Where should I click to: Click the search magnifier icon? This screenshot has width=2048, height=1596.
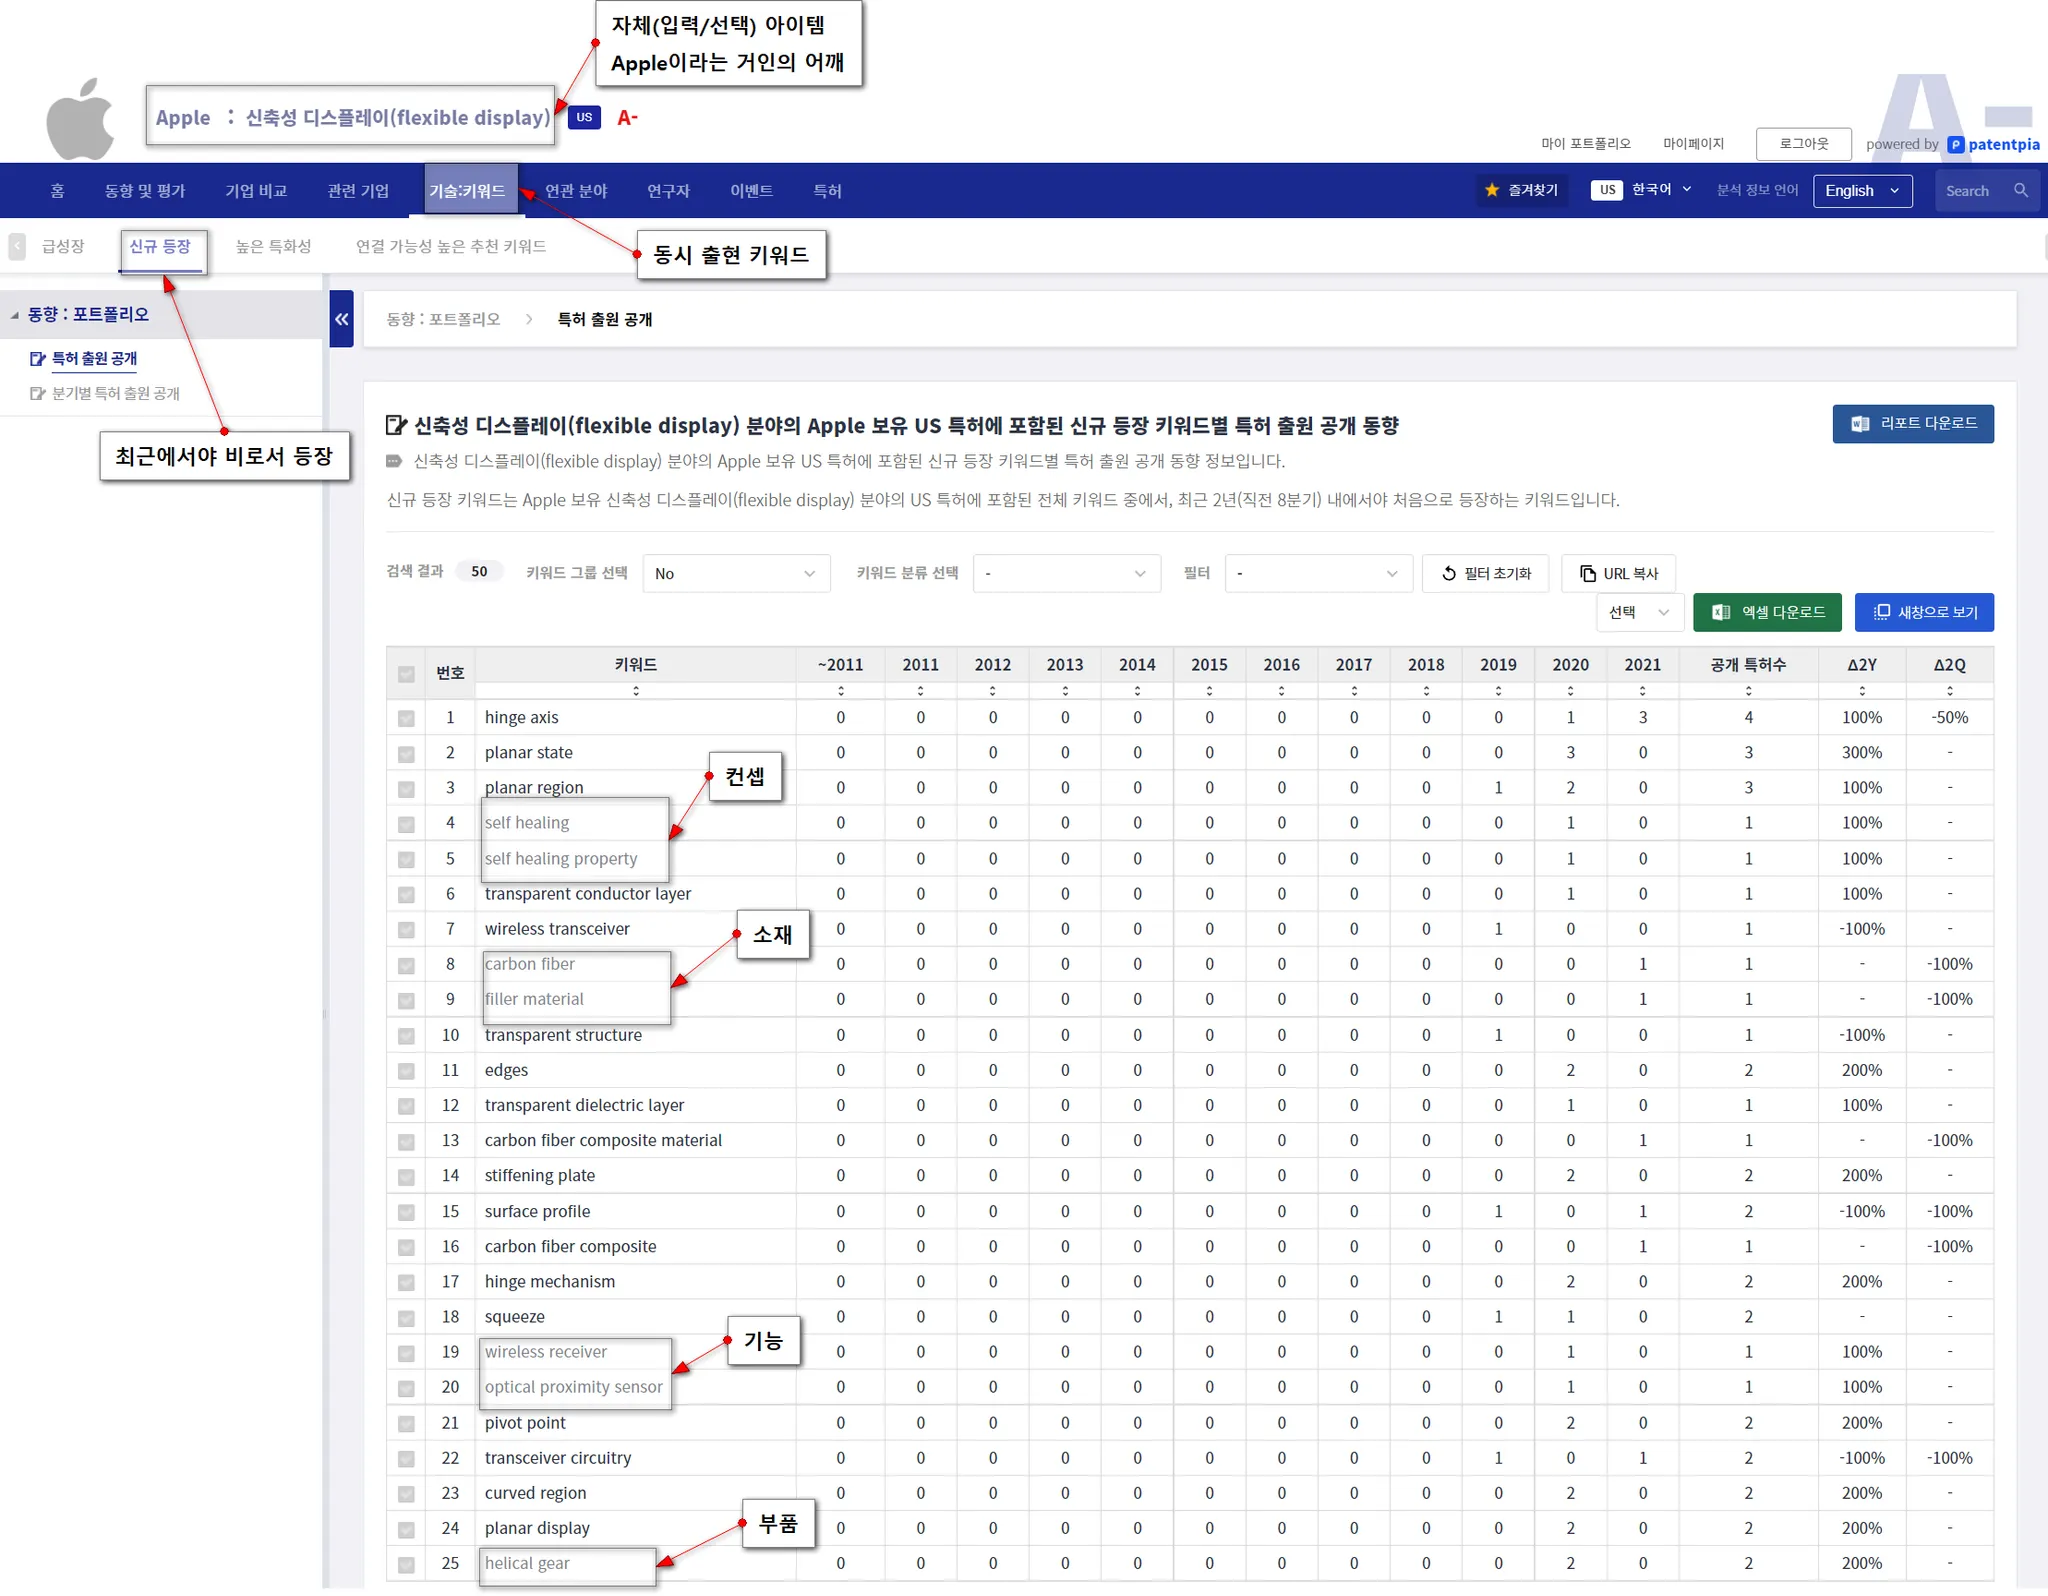[x=2021, y=190]
